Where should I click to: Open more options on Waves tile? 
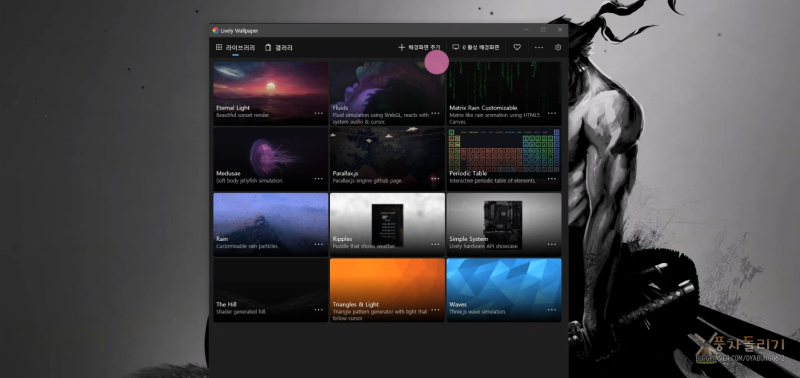point(552,310)
